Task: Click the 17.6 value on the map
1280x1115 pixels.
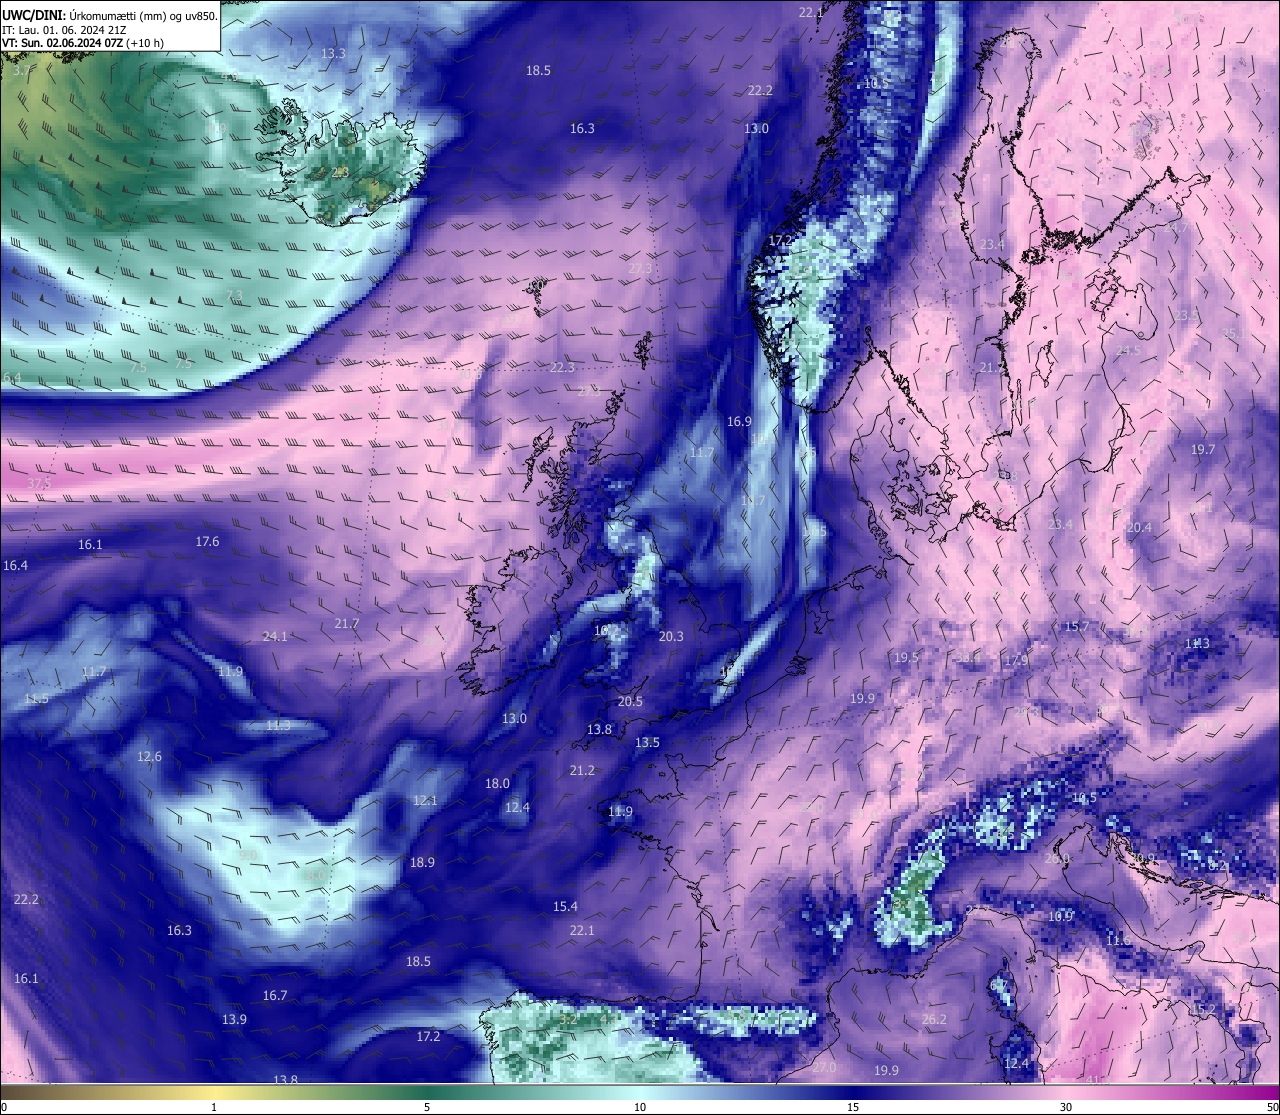Action: 207,541
